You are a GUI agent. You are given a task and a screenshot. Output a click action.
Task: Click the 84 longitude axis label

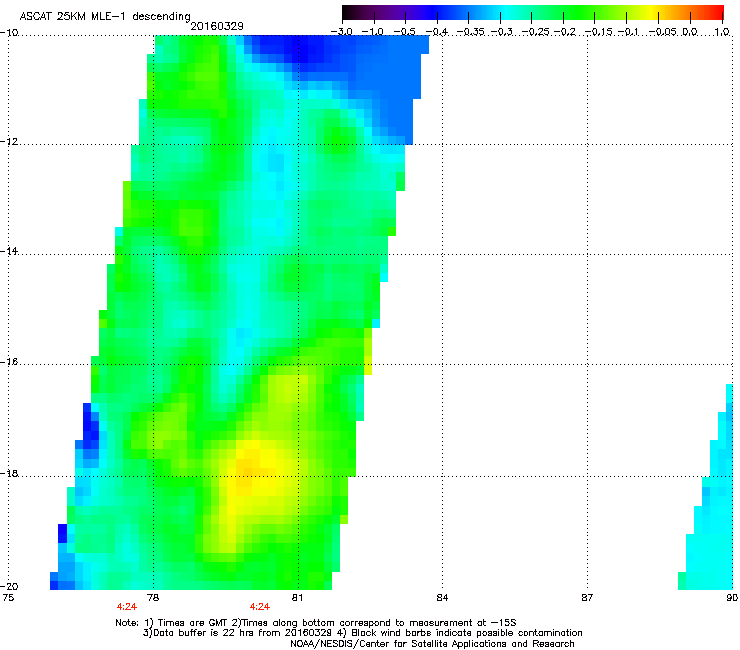coord(442,598)
